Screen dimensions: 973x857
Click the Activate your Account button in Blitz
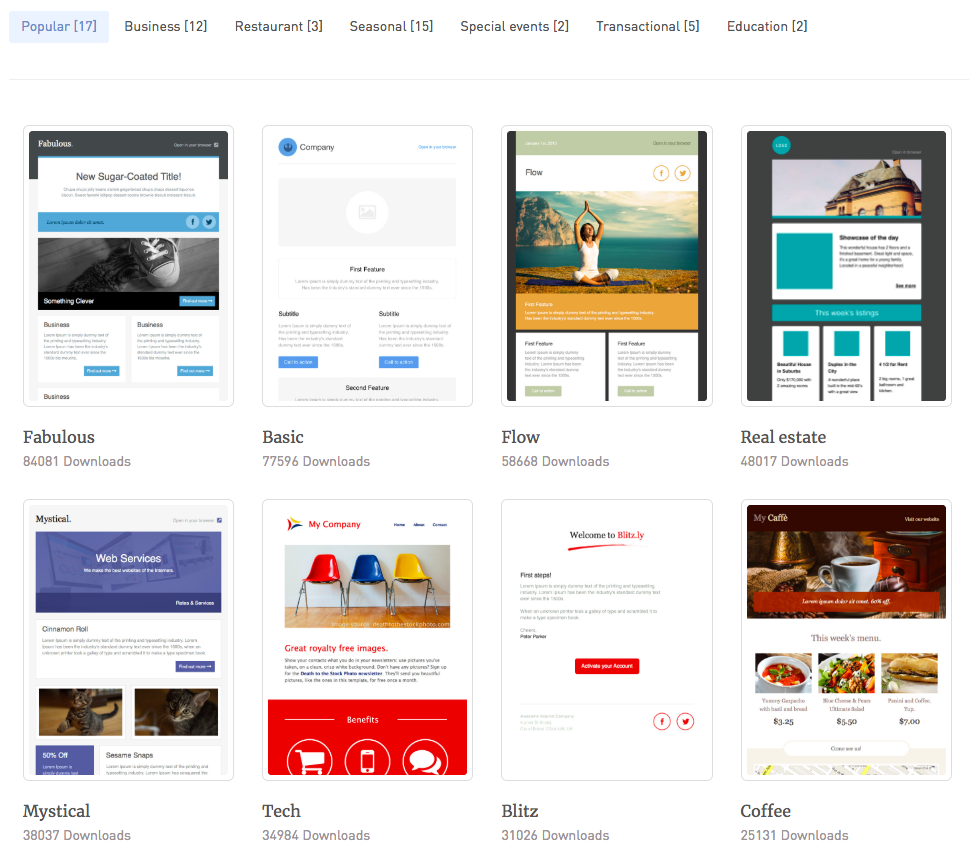pyautogui.click(x=606, y=665)
